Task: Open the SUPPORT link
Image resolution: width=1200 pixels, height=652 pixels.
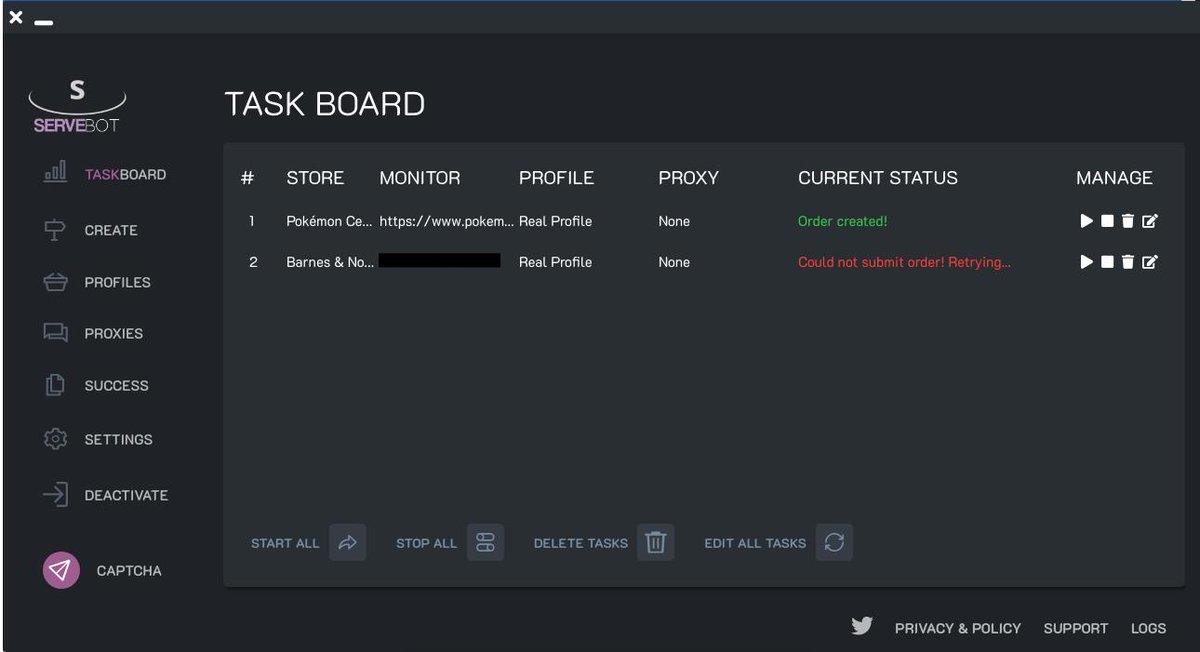Action: [x=1076, y=628]
